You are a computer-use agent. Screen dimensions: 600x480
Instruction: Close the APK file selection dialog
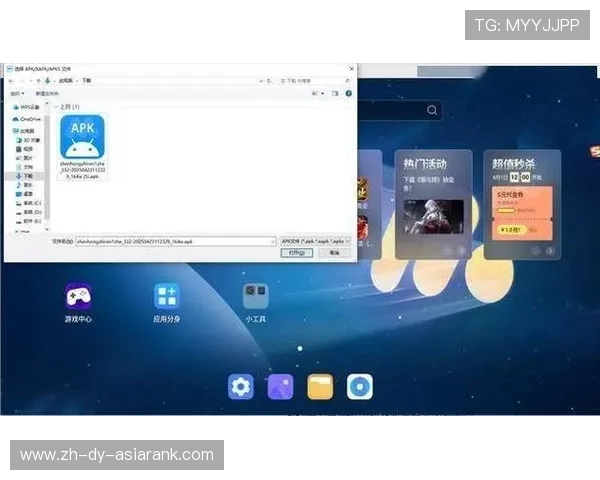coord(351,69)
